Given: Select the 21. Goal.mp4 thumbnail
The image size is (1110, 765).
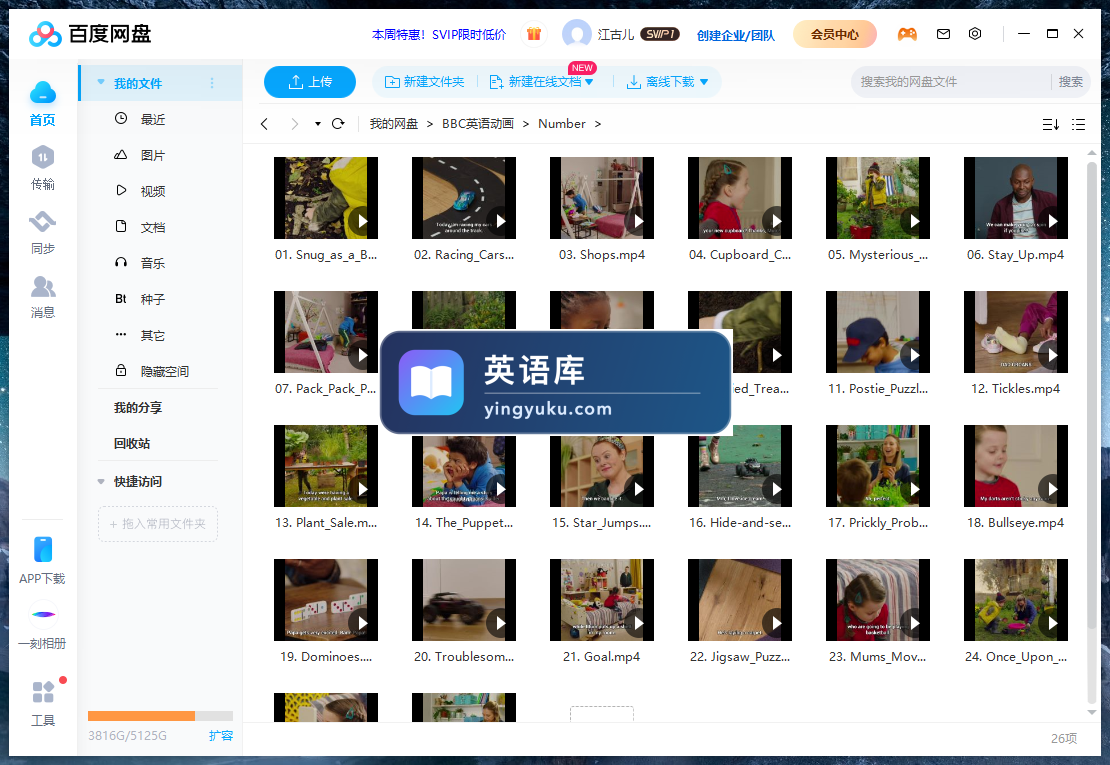Looking at the screenshot, I should coord(602,600).
